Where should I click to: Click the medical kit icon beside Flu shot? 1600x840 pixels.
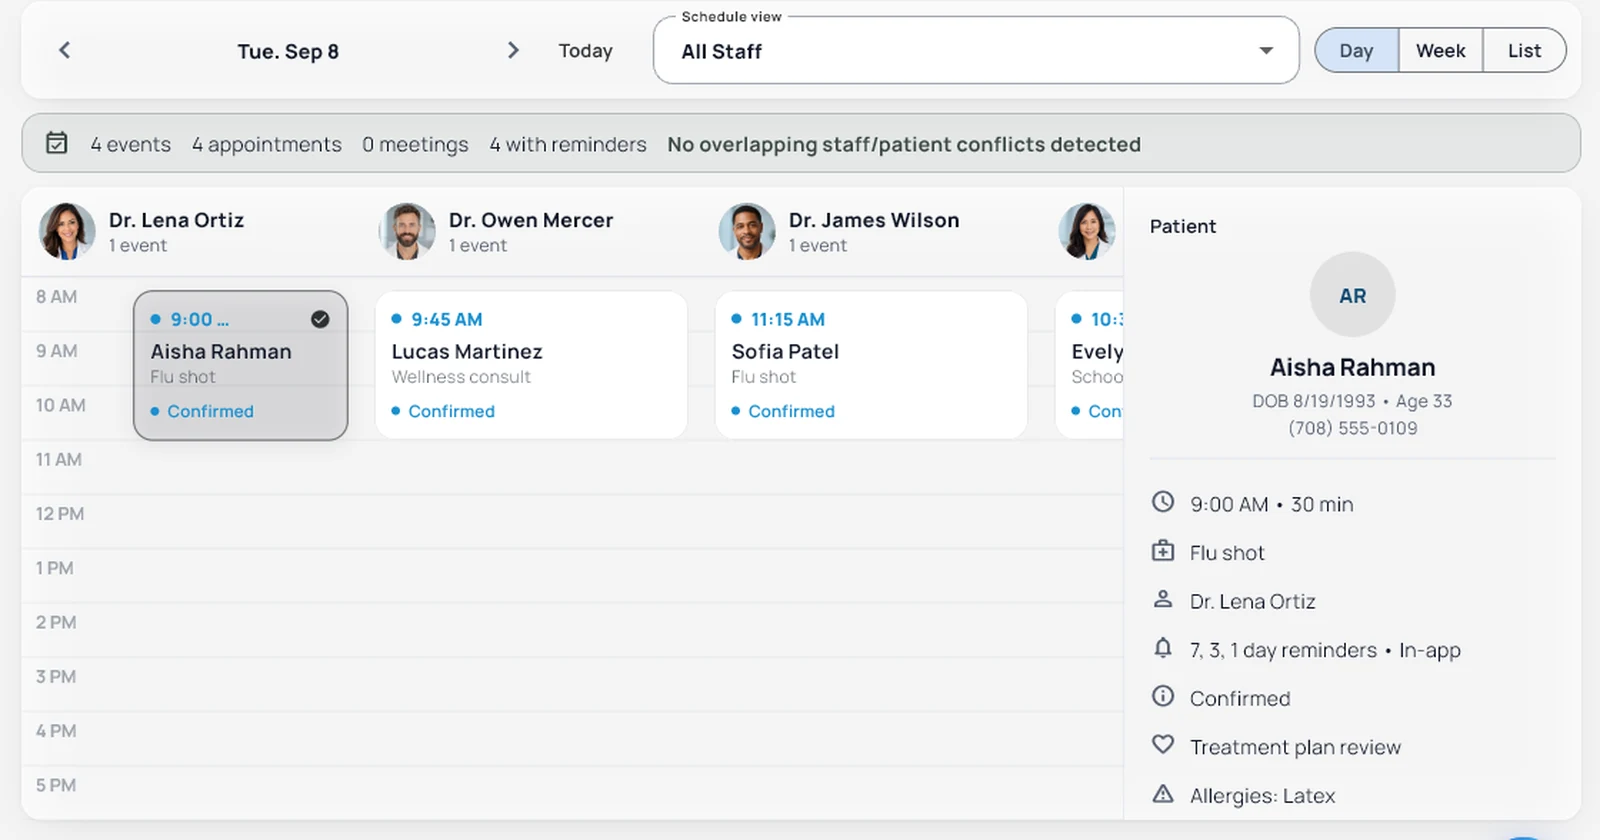tap(1162, 551)
